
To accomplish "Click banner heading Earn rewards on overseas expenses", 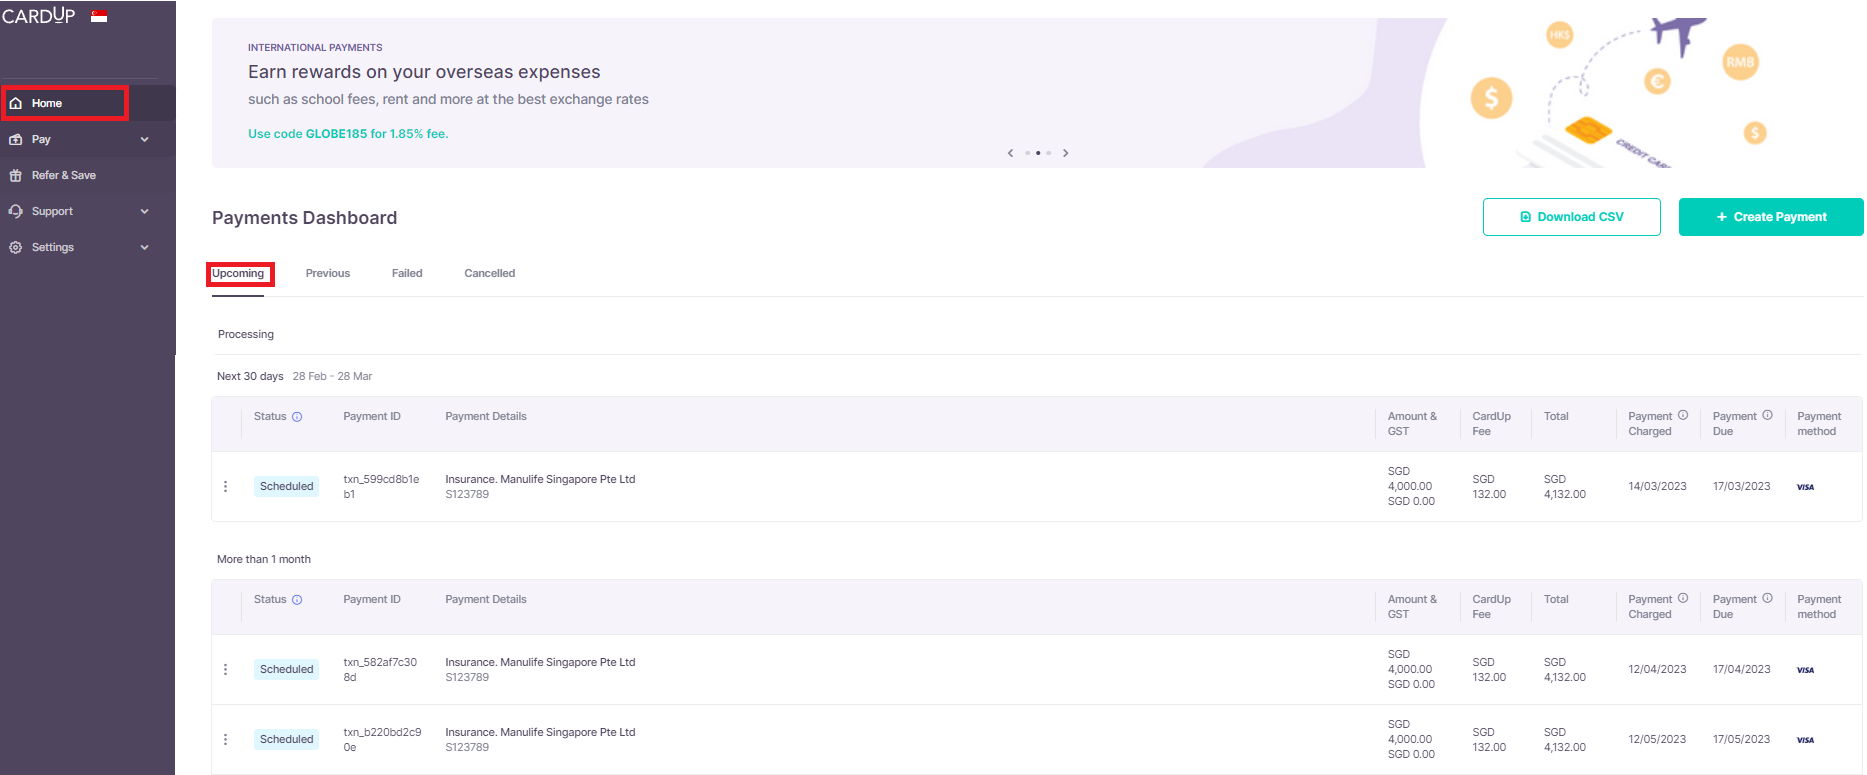I will point(424,72).
